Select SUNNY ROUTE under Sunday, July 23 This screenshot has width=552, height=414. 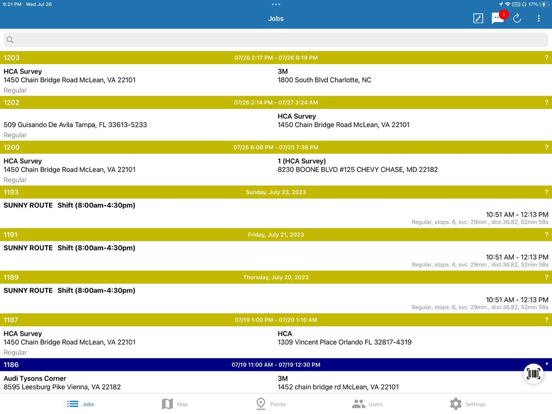click(28, 205)
